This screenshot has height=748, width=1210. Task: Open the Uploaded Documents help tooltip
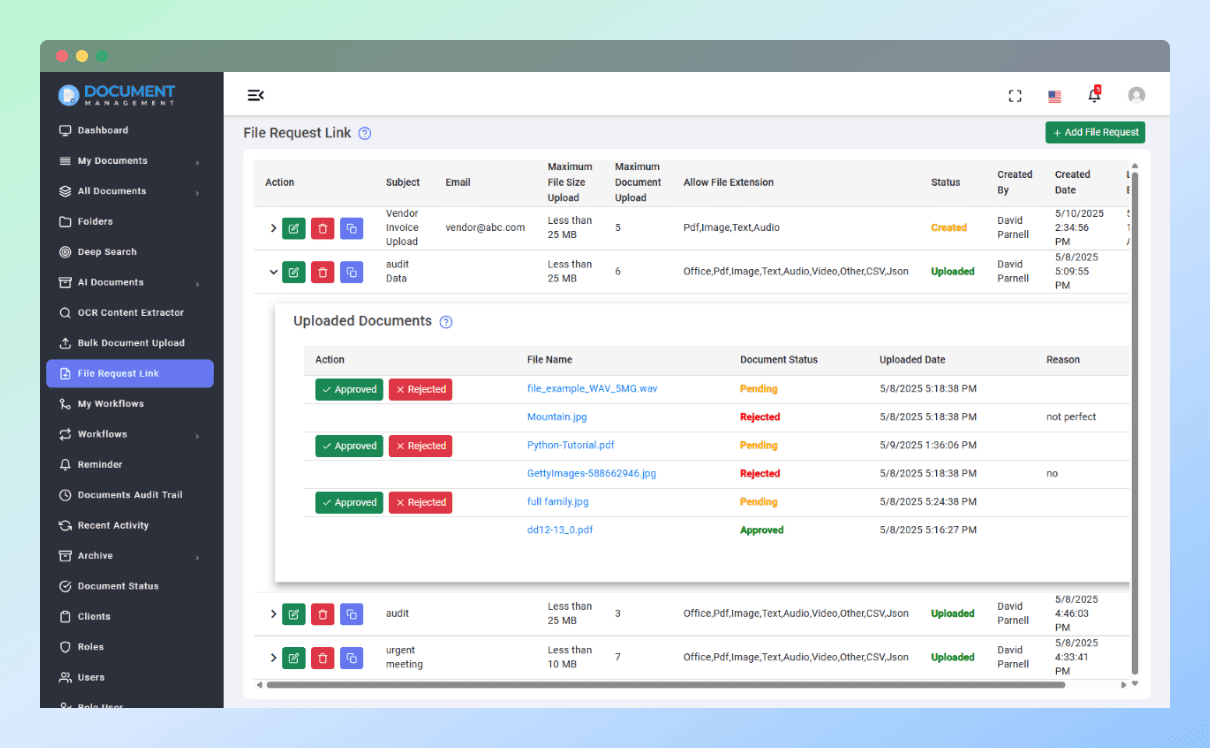(446, 321)
